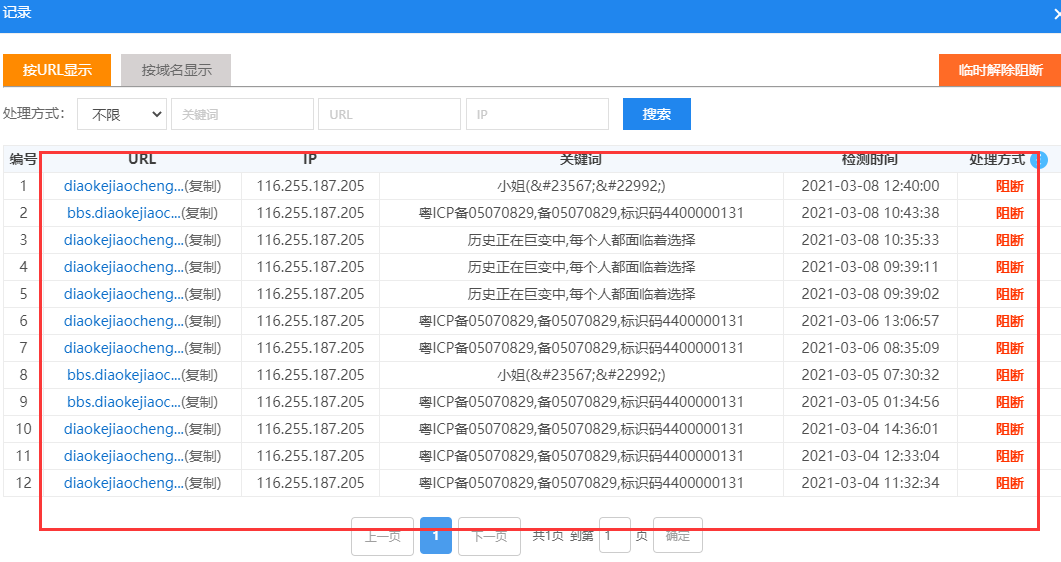
Task: Click the IP filter input box
Action: pyautogui.click(x=537, y=114)
